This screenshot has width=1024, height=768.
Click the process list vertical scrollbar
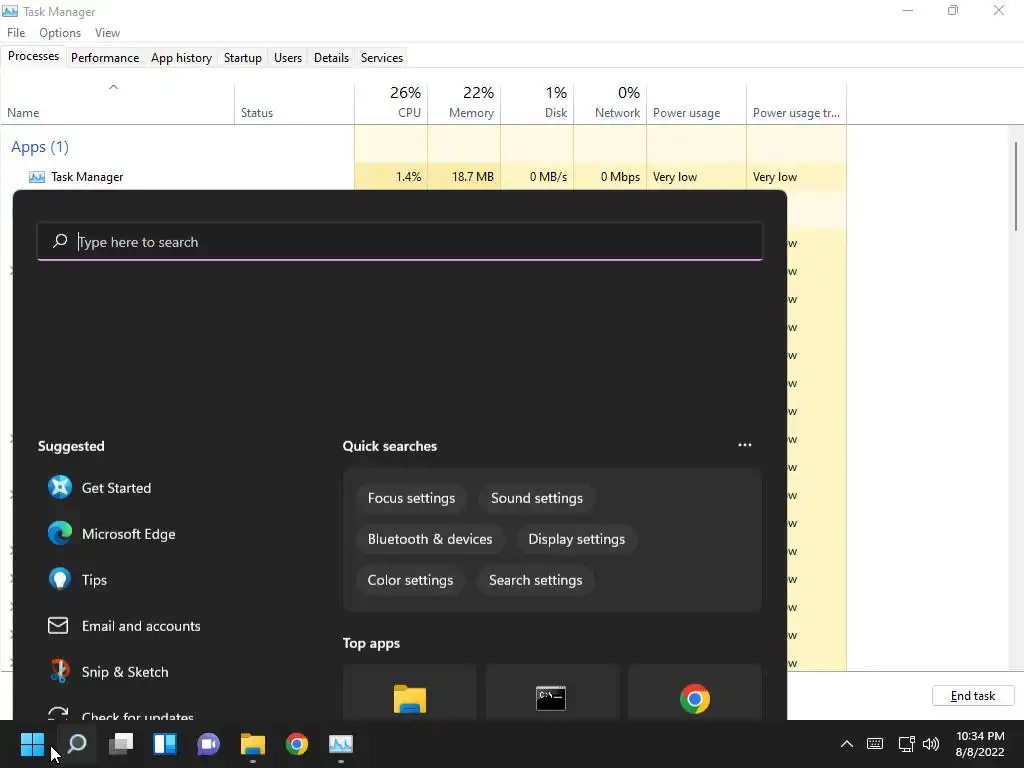1016,186
